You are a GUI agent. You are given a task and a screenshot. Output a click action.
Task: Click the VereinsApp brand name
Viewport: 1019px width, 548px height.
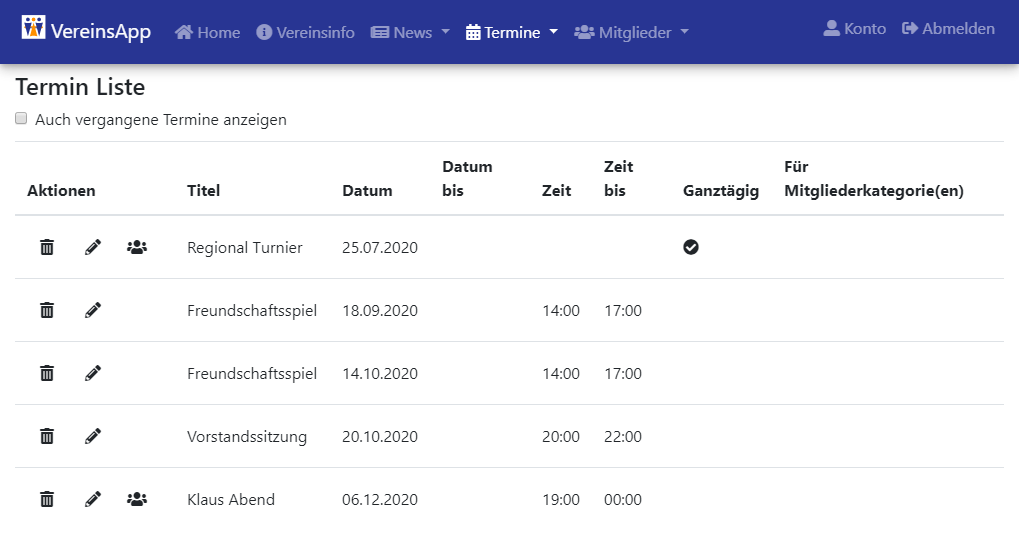(x=101, y=31)
